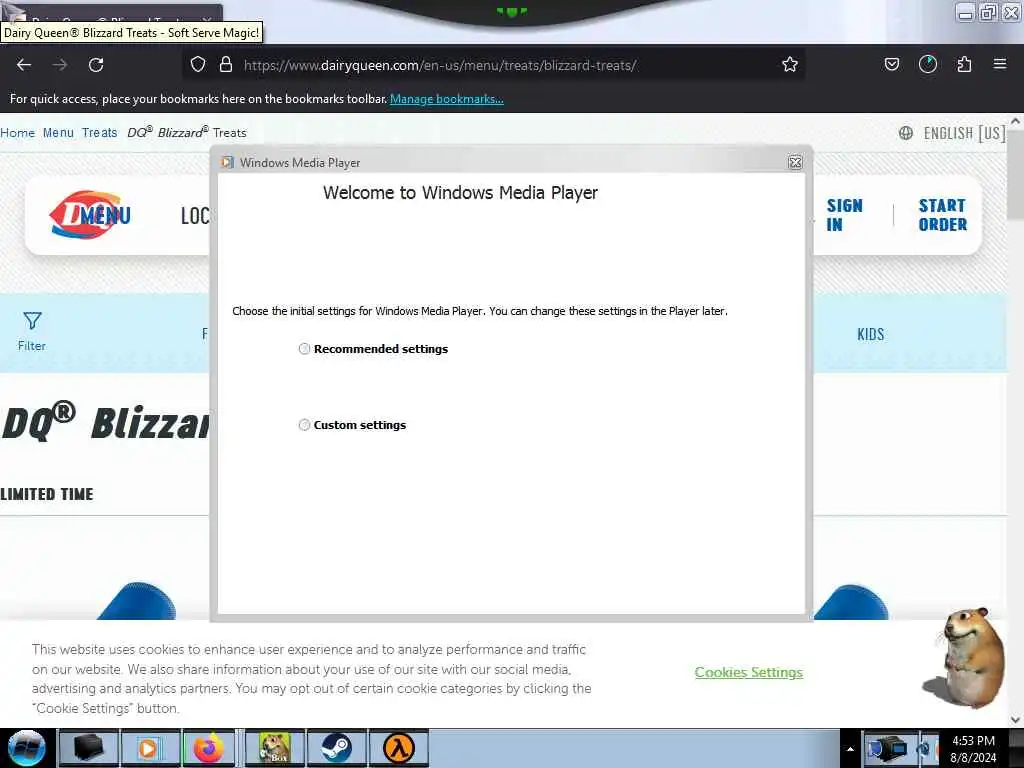Go back with the browser back arrow

click(24, 65)
